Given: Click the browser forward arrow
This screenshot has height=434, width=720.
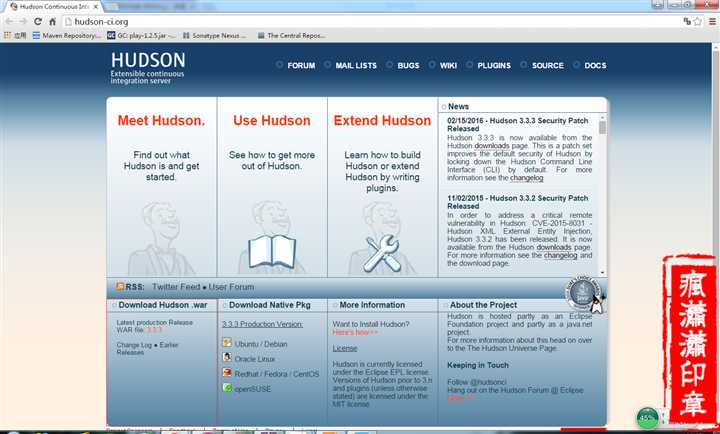Looking at the screenshot, I should point(23,22).
